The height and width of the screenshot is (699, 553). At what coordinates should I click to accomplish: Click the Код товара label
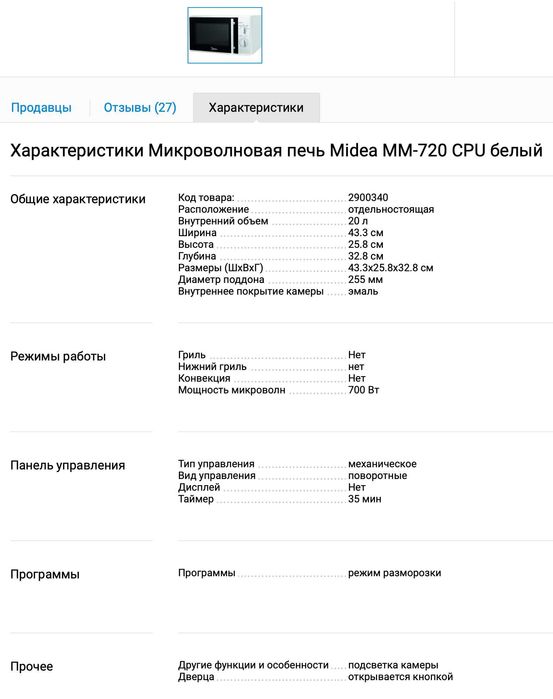click(206, 197)
